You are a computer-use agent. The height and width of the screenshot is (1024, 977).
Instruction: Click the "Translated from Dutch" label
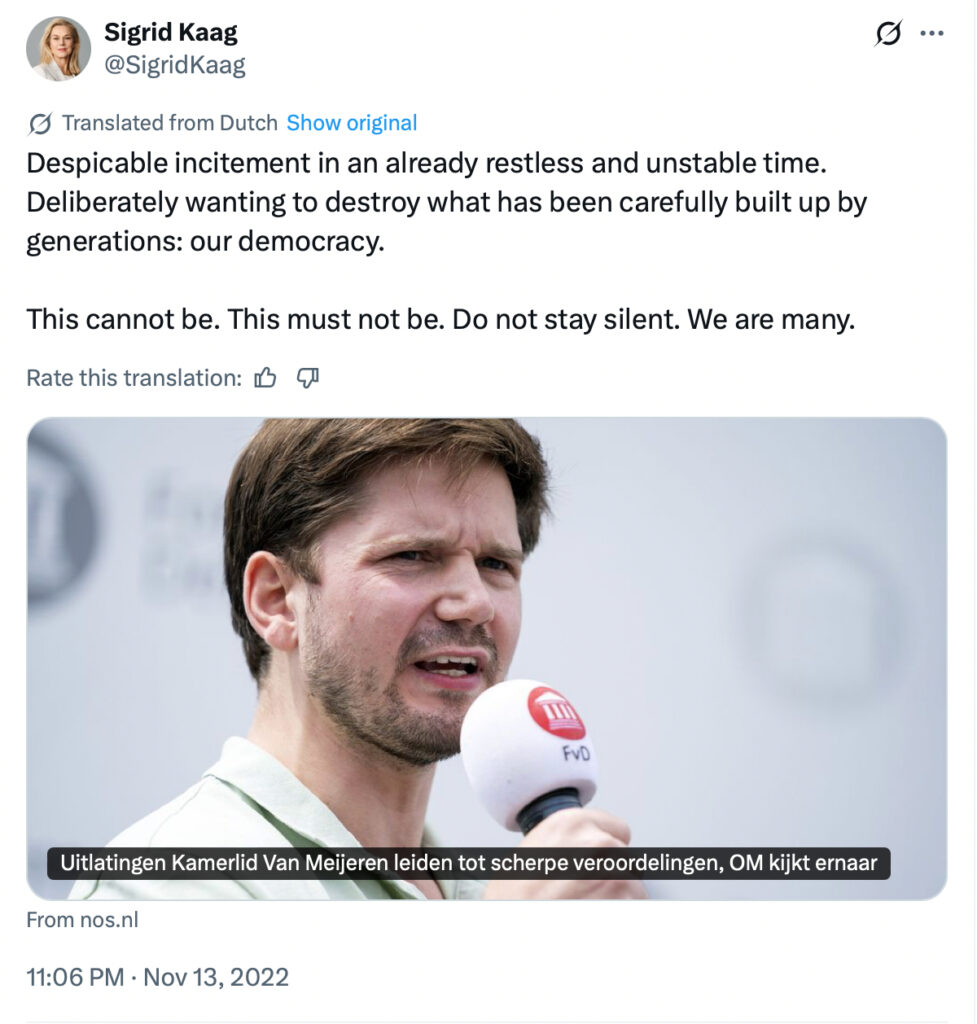[169, 124]
